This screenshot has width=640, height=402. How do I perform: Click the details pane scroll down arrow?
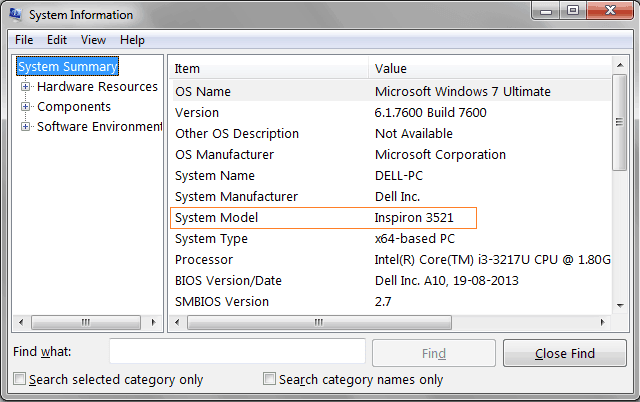pos(620,306)
